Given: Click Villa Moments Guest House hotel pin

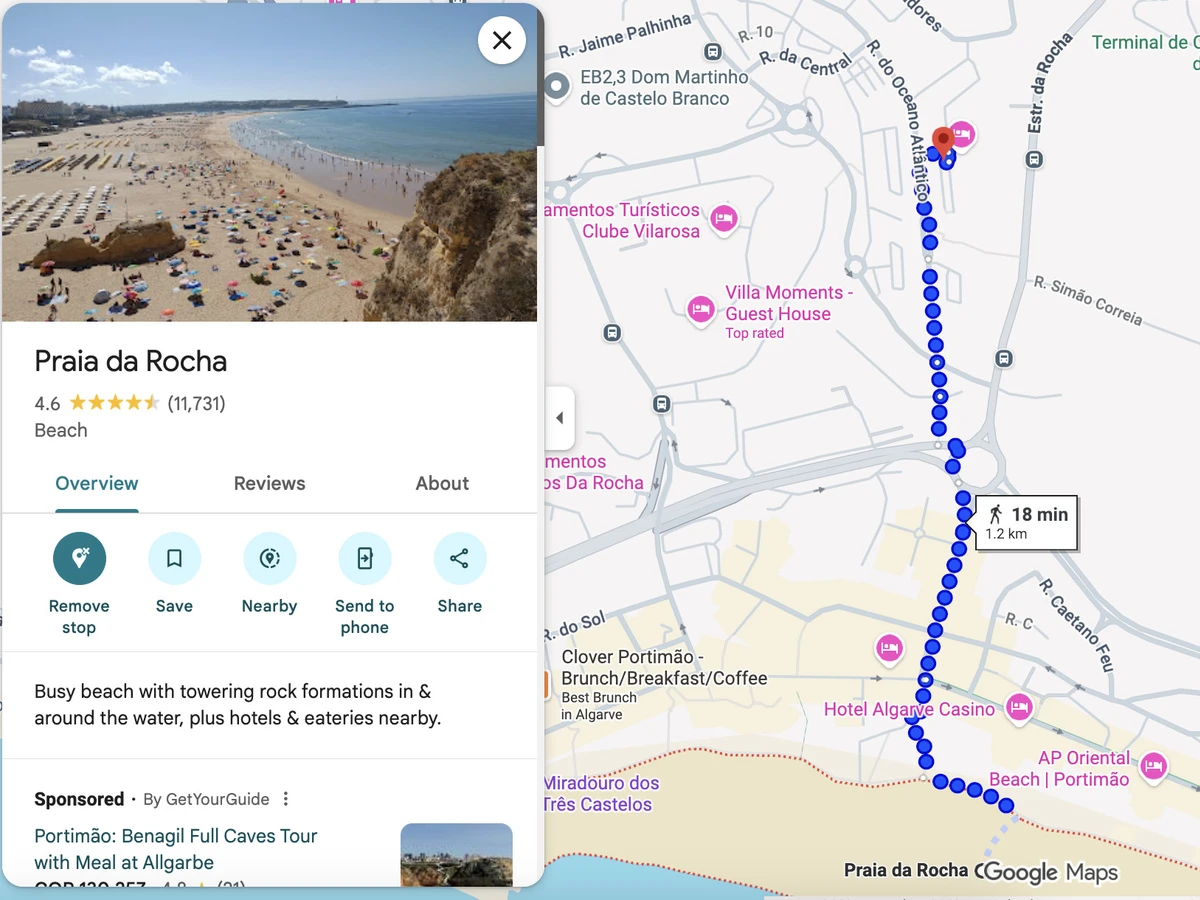Looking at the screenshot, I should click(701, 309).
